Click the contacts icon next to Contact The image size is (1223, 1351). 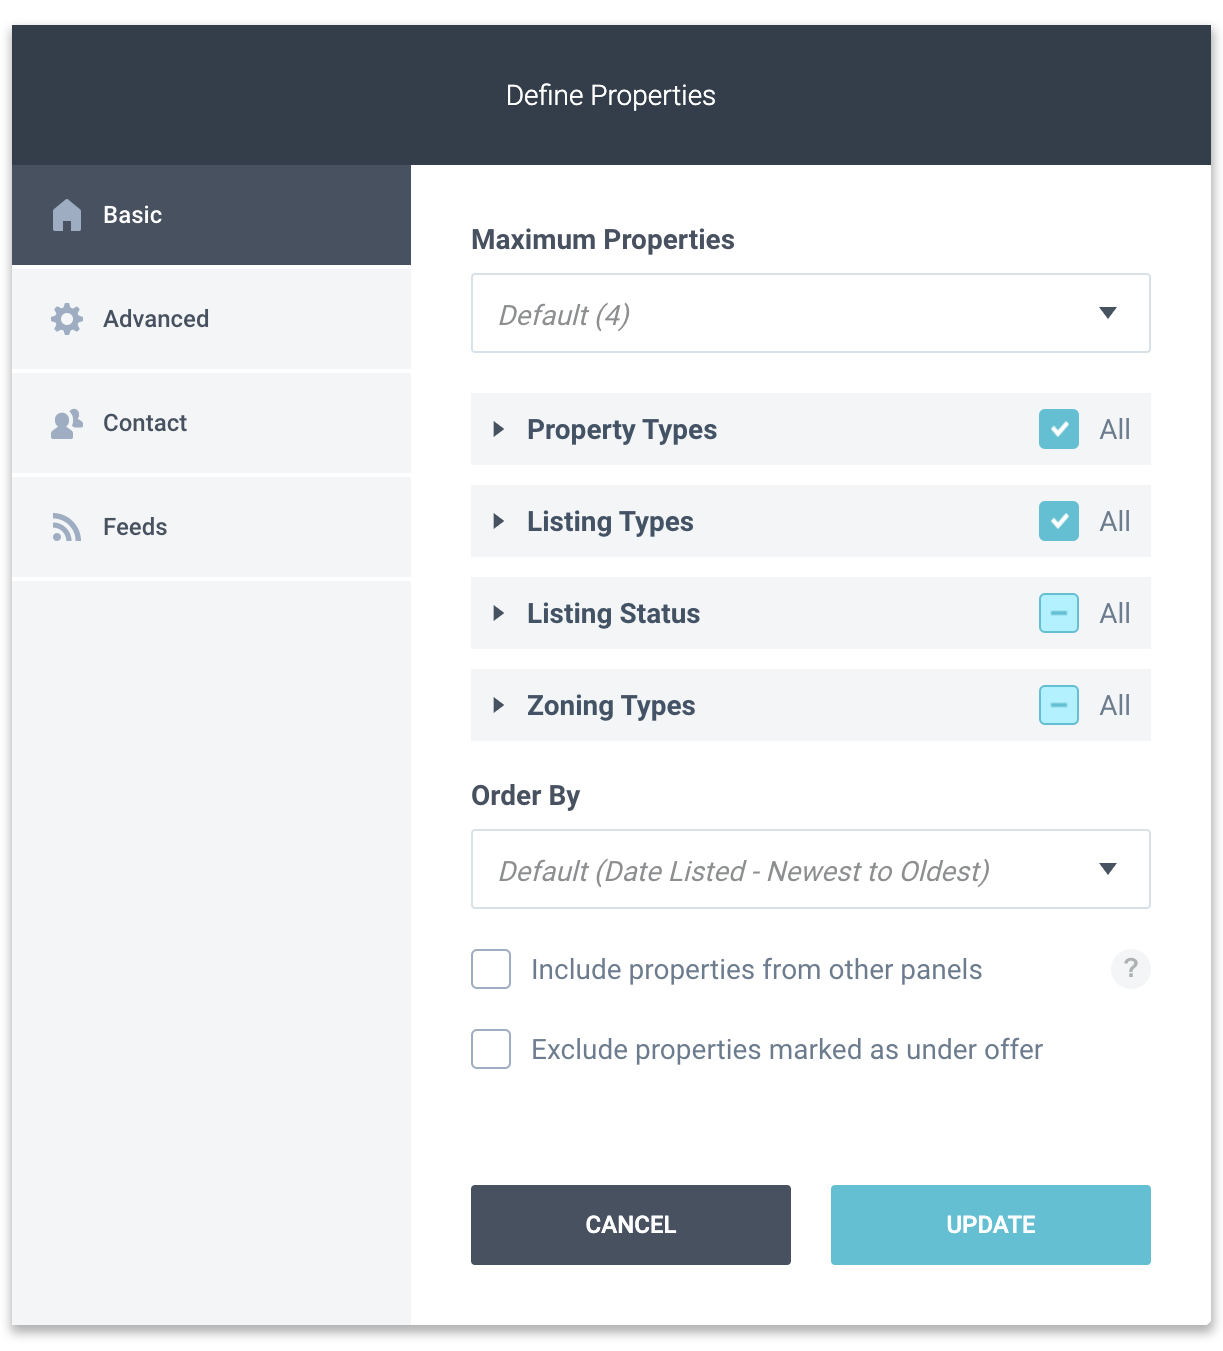coord(66,422)
